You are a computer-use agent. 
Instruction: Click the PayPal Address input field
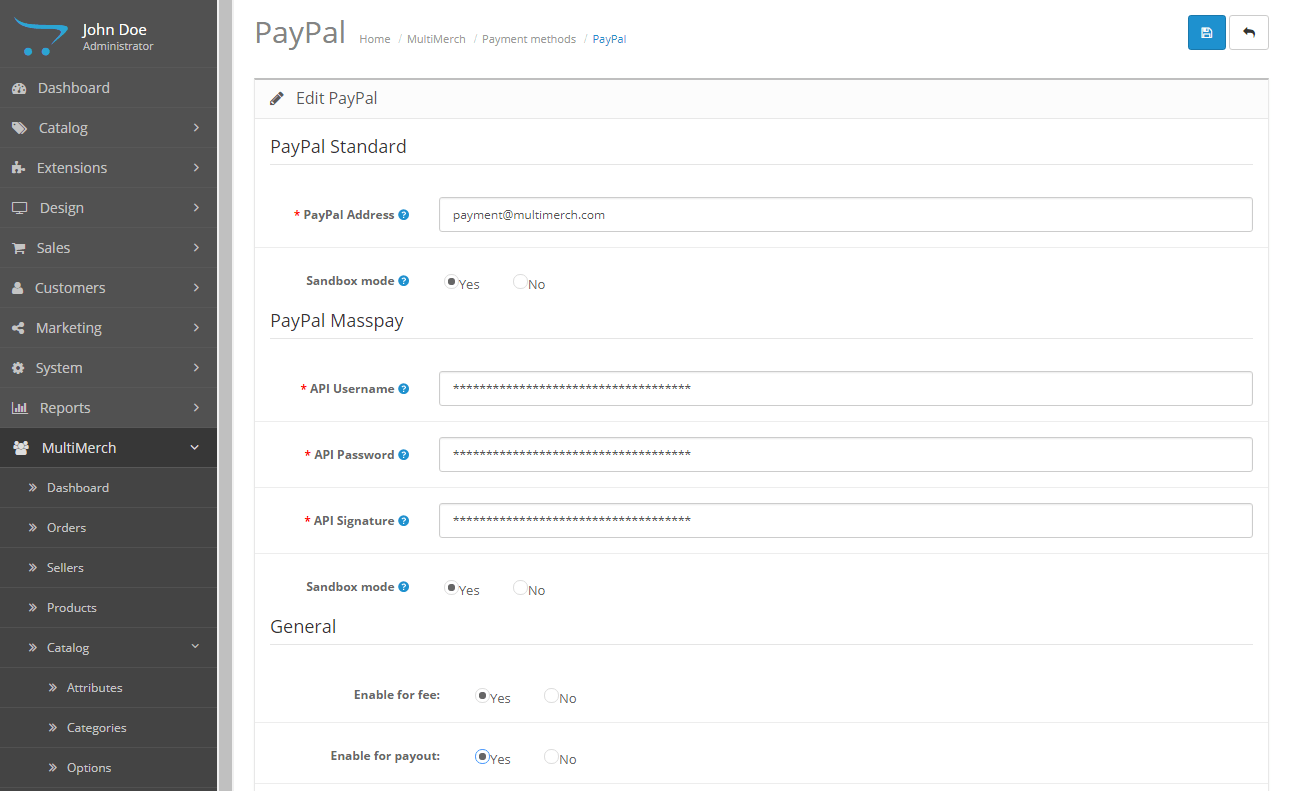(x=845, y=215)
